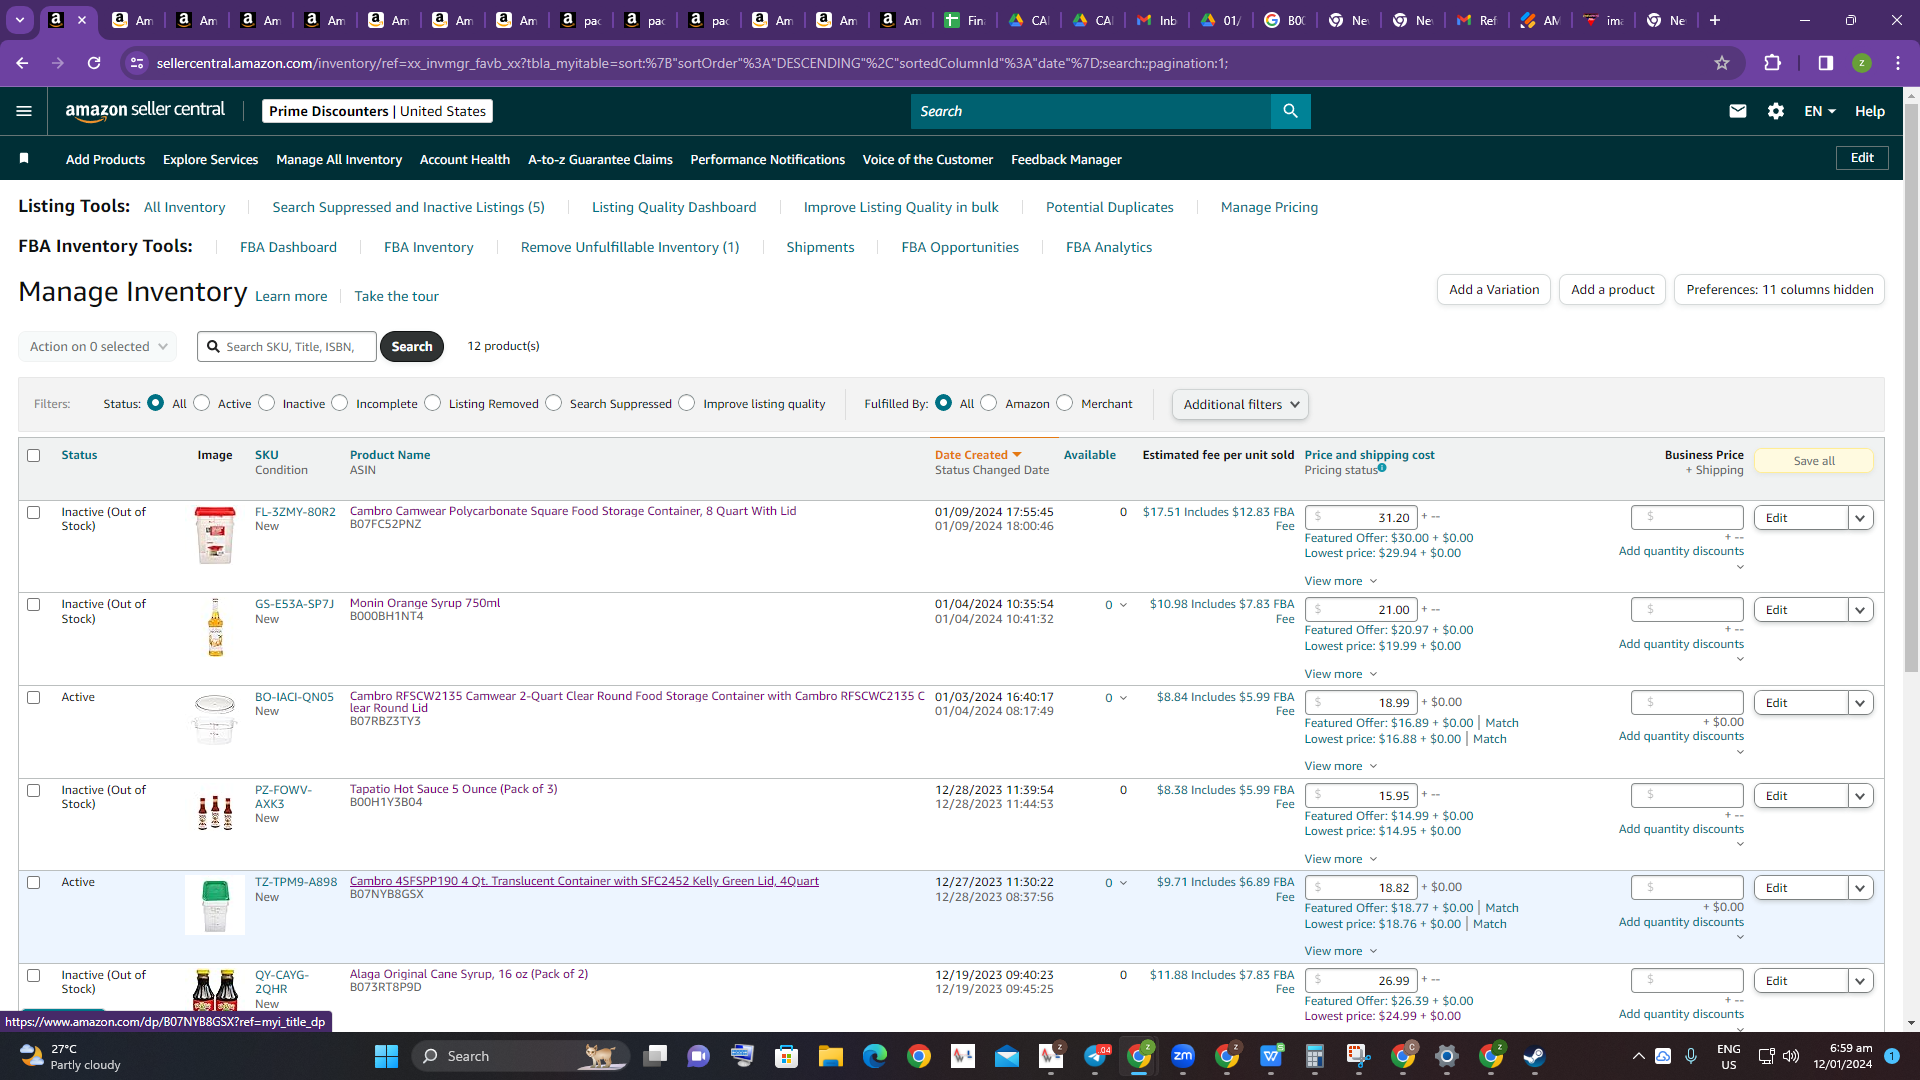Reload the page with browser refresh icon
Viewport: 1920px width, 1080px height.
coord(94,63)
